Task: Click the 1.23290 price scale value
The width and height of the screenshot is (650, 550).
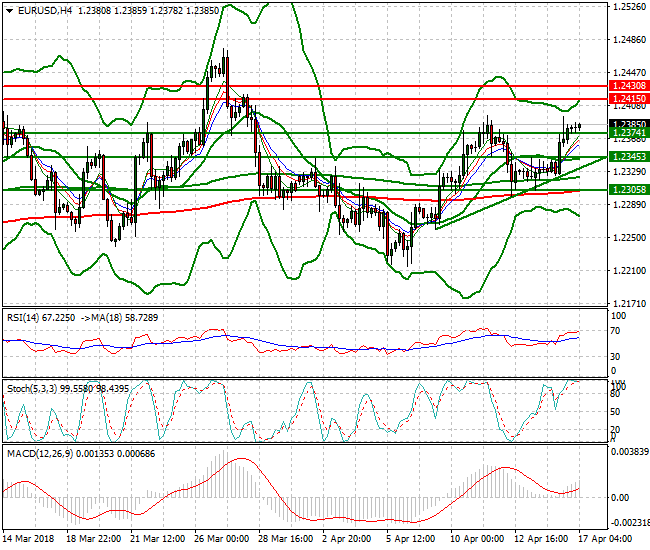Action: point(629,171)
